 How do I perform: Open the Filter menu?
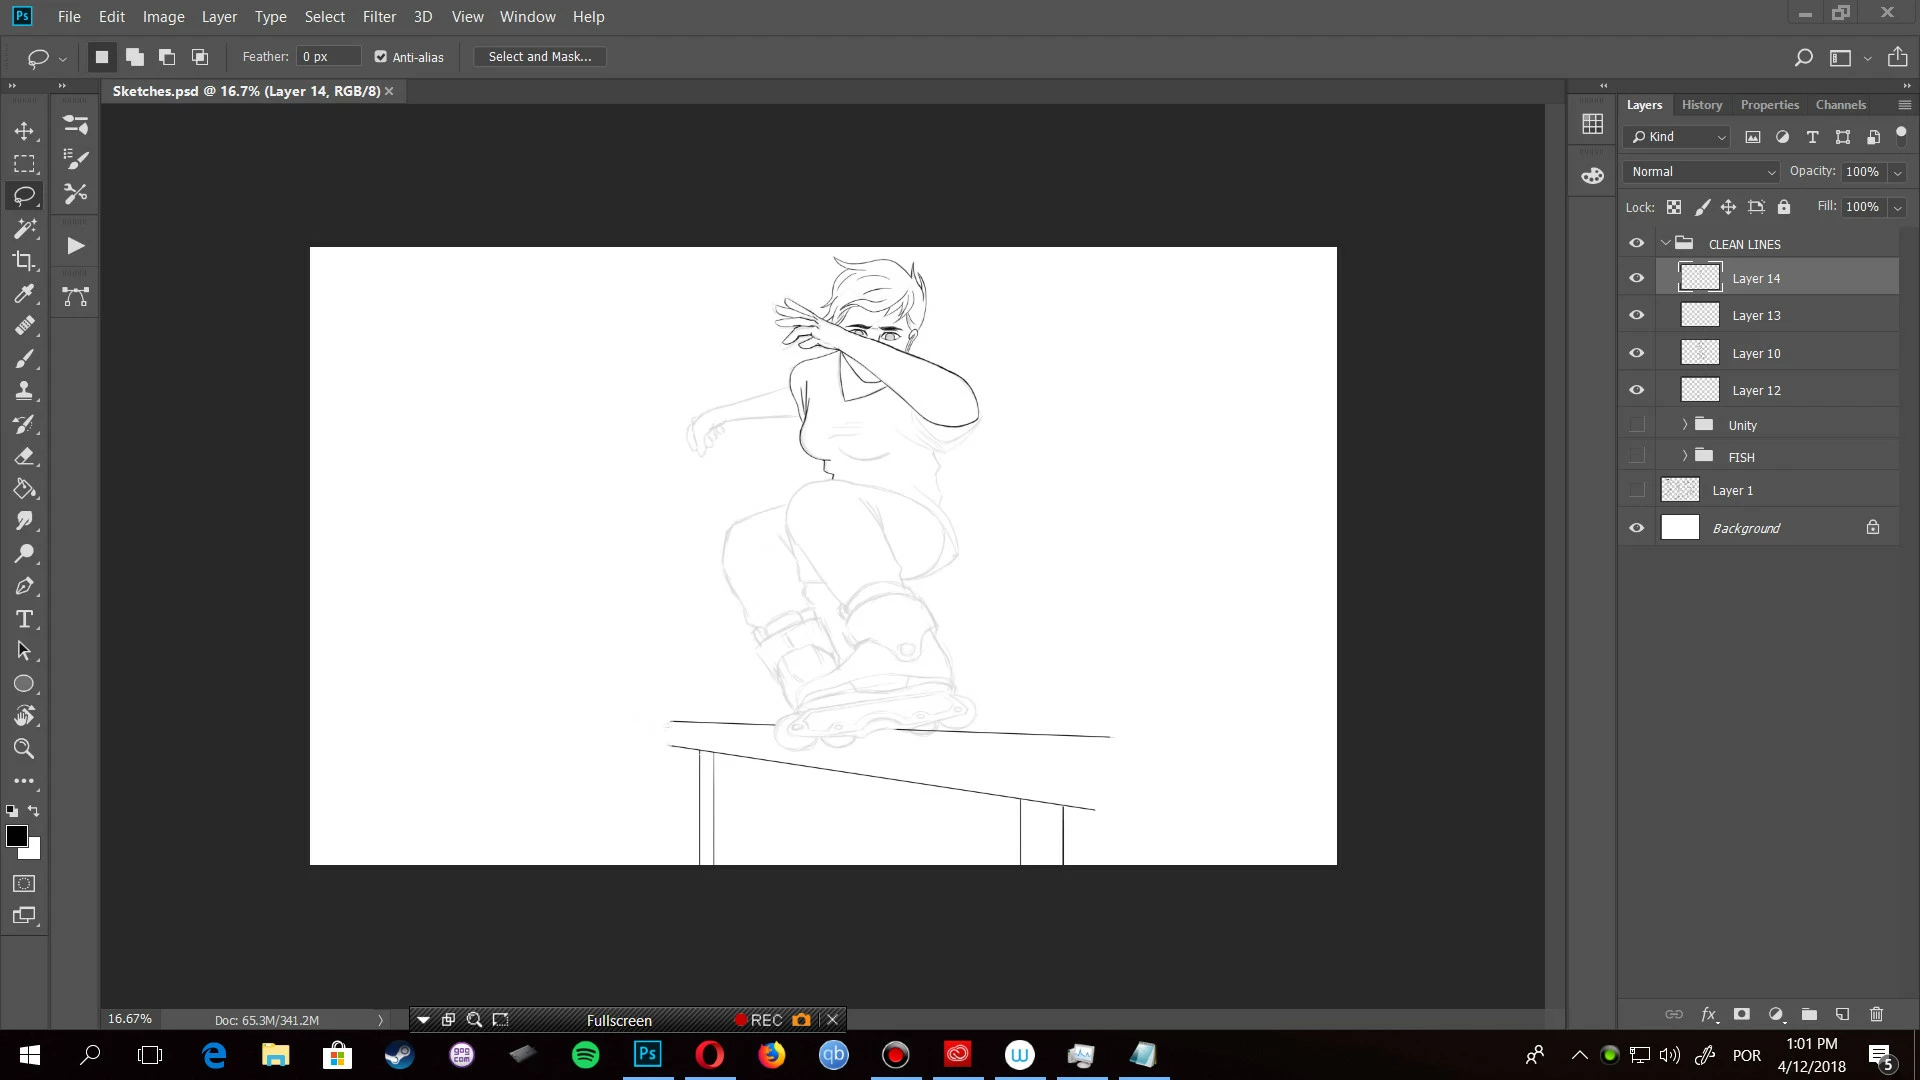(379, 17)
